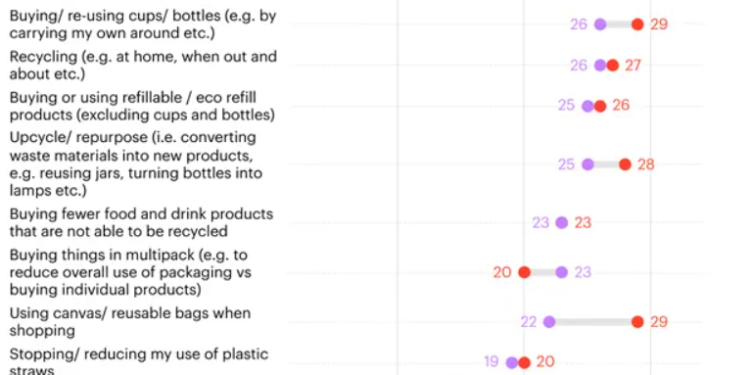Image resolution: width=750 pixels, height=375 pixels.
Task: Click 'Using canvas/ reusable bags' label
Action: point(130,322)
